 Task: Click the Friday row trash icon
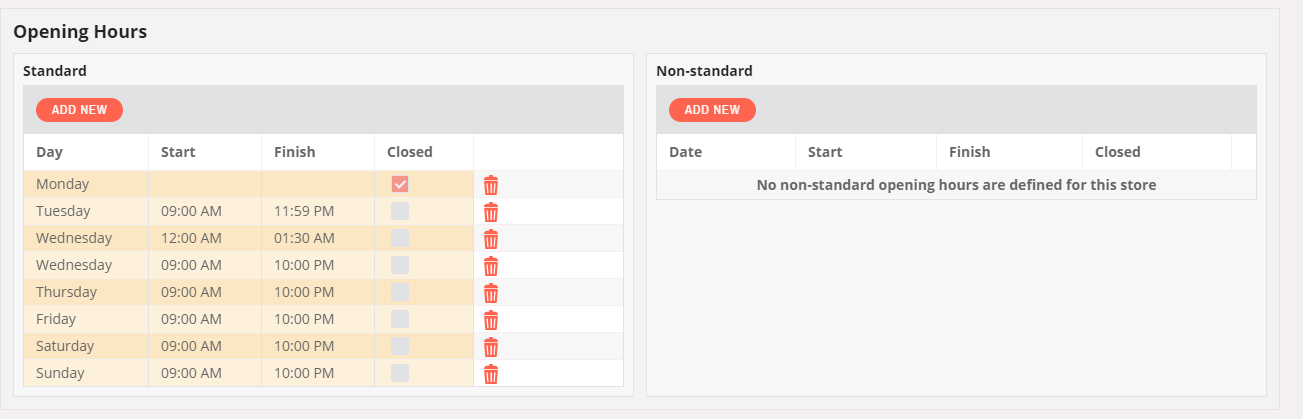coord(491,320)
